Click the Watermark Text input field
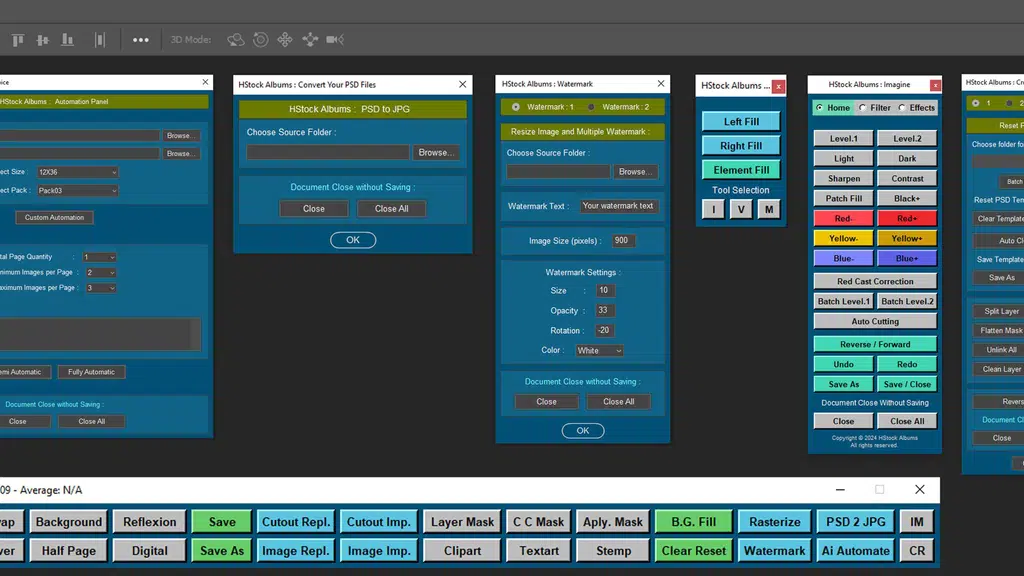The image size is (1024, 576). coord(618,206)
